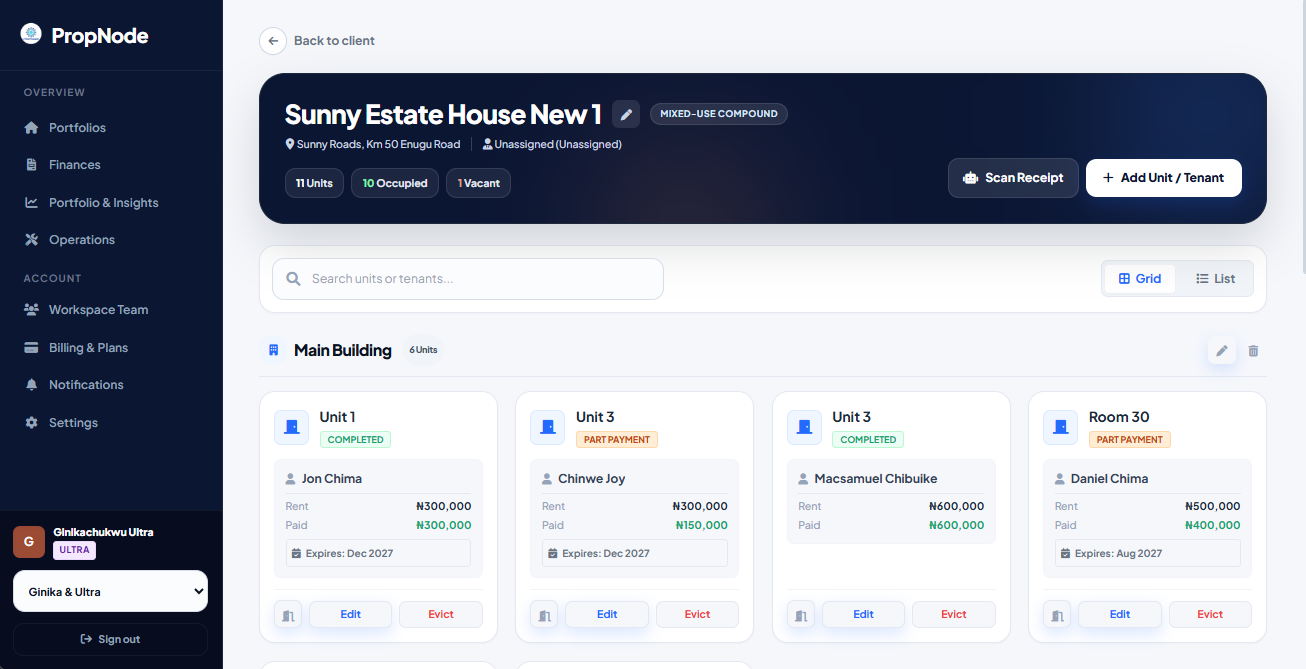1306x669 pixels.
Task: Click Add Unit / Tenant button
Action: (1164, 178)
